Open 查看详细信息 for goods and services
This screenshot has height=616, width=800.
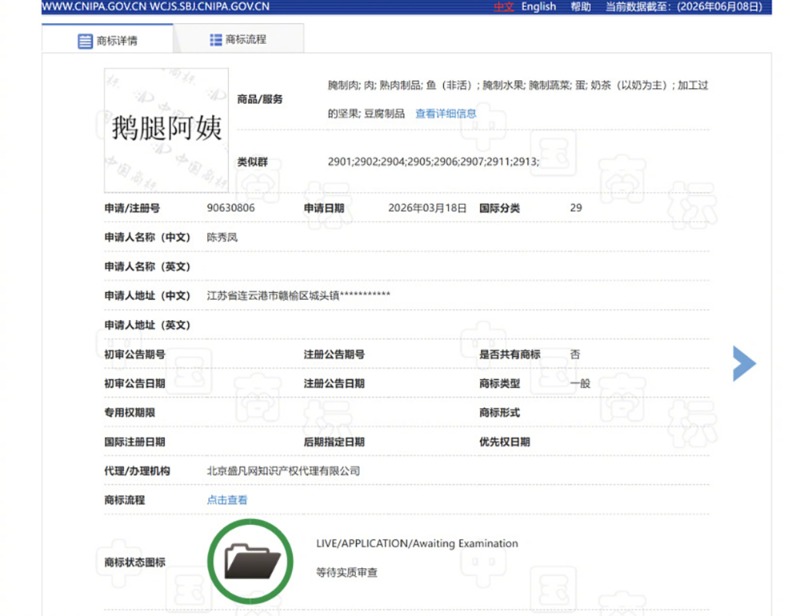(446, 113)
